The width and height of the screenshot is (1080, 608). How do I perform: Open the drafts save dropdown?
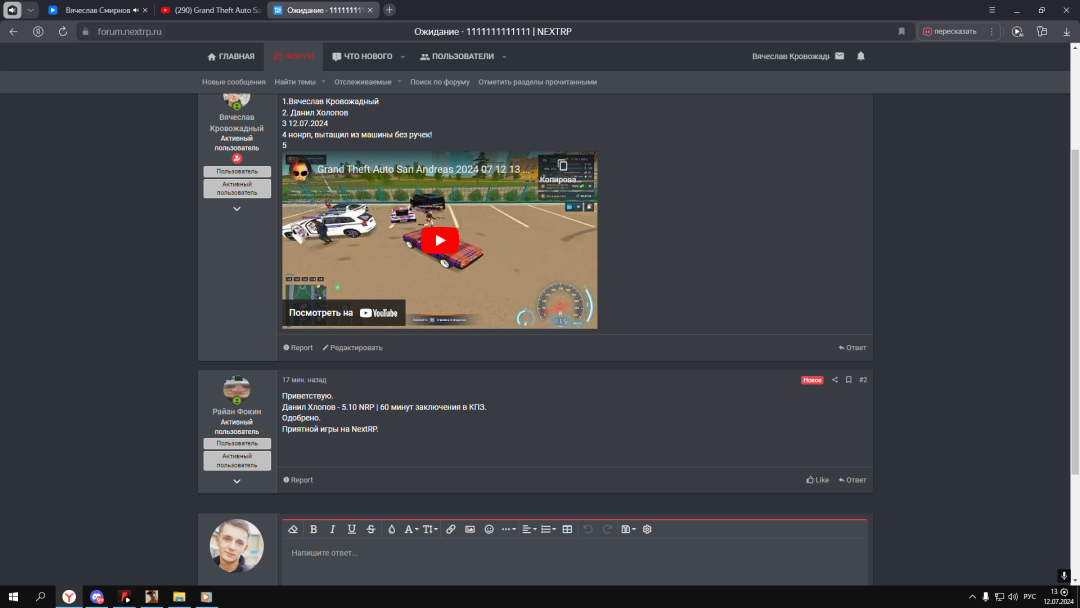[627, 530]
